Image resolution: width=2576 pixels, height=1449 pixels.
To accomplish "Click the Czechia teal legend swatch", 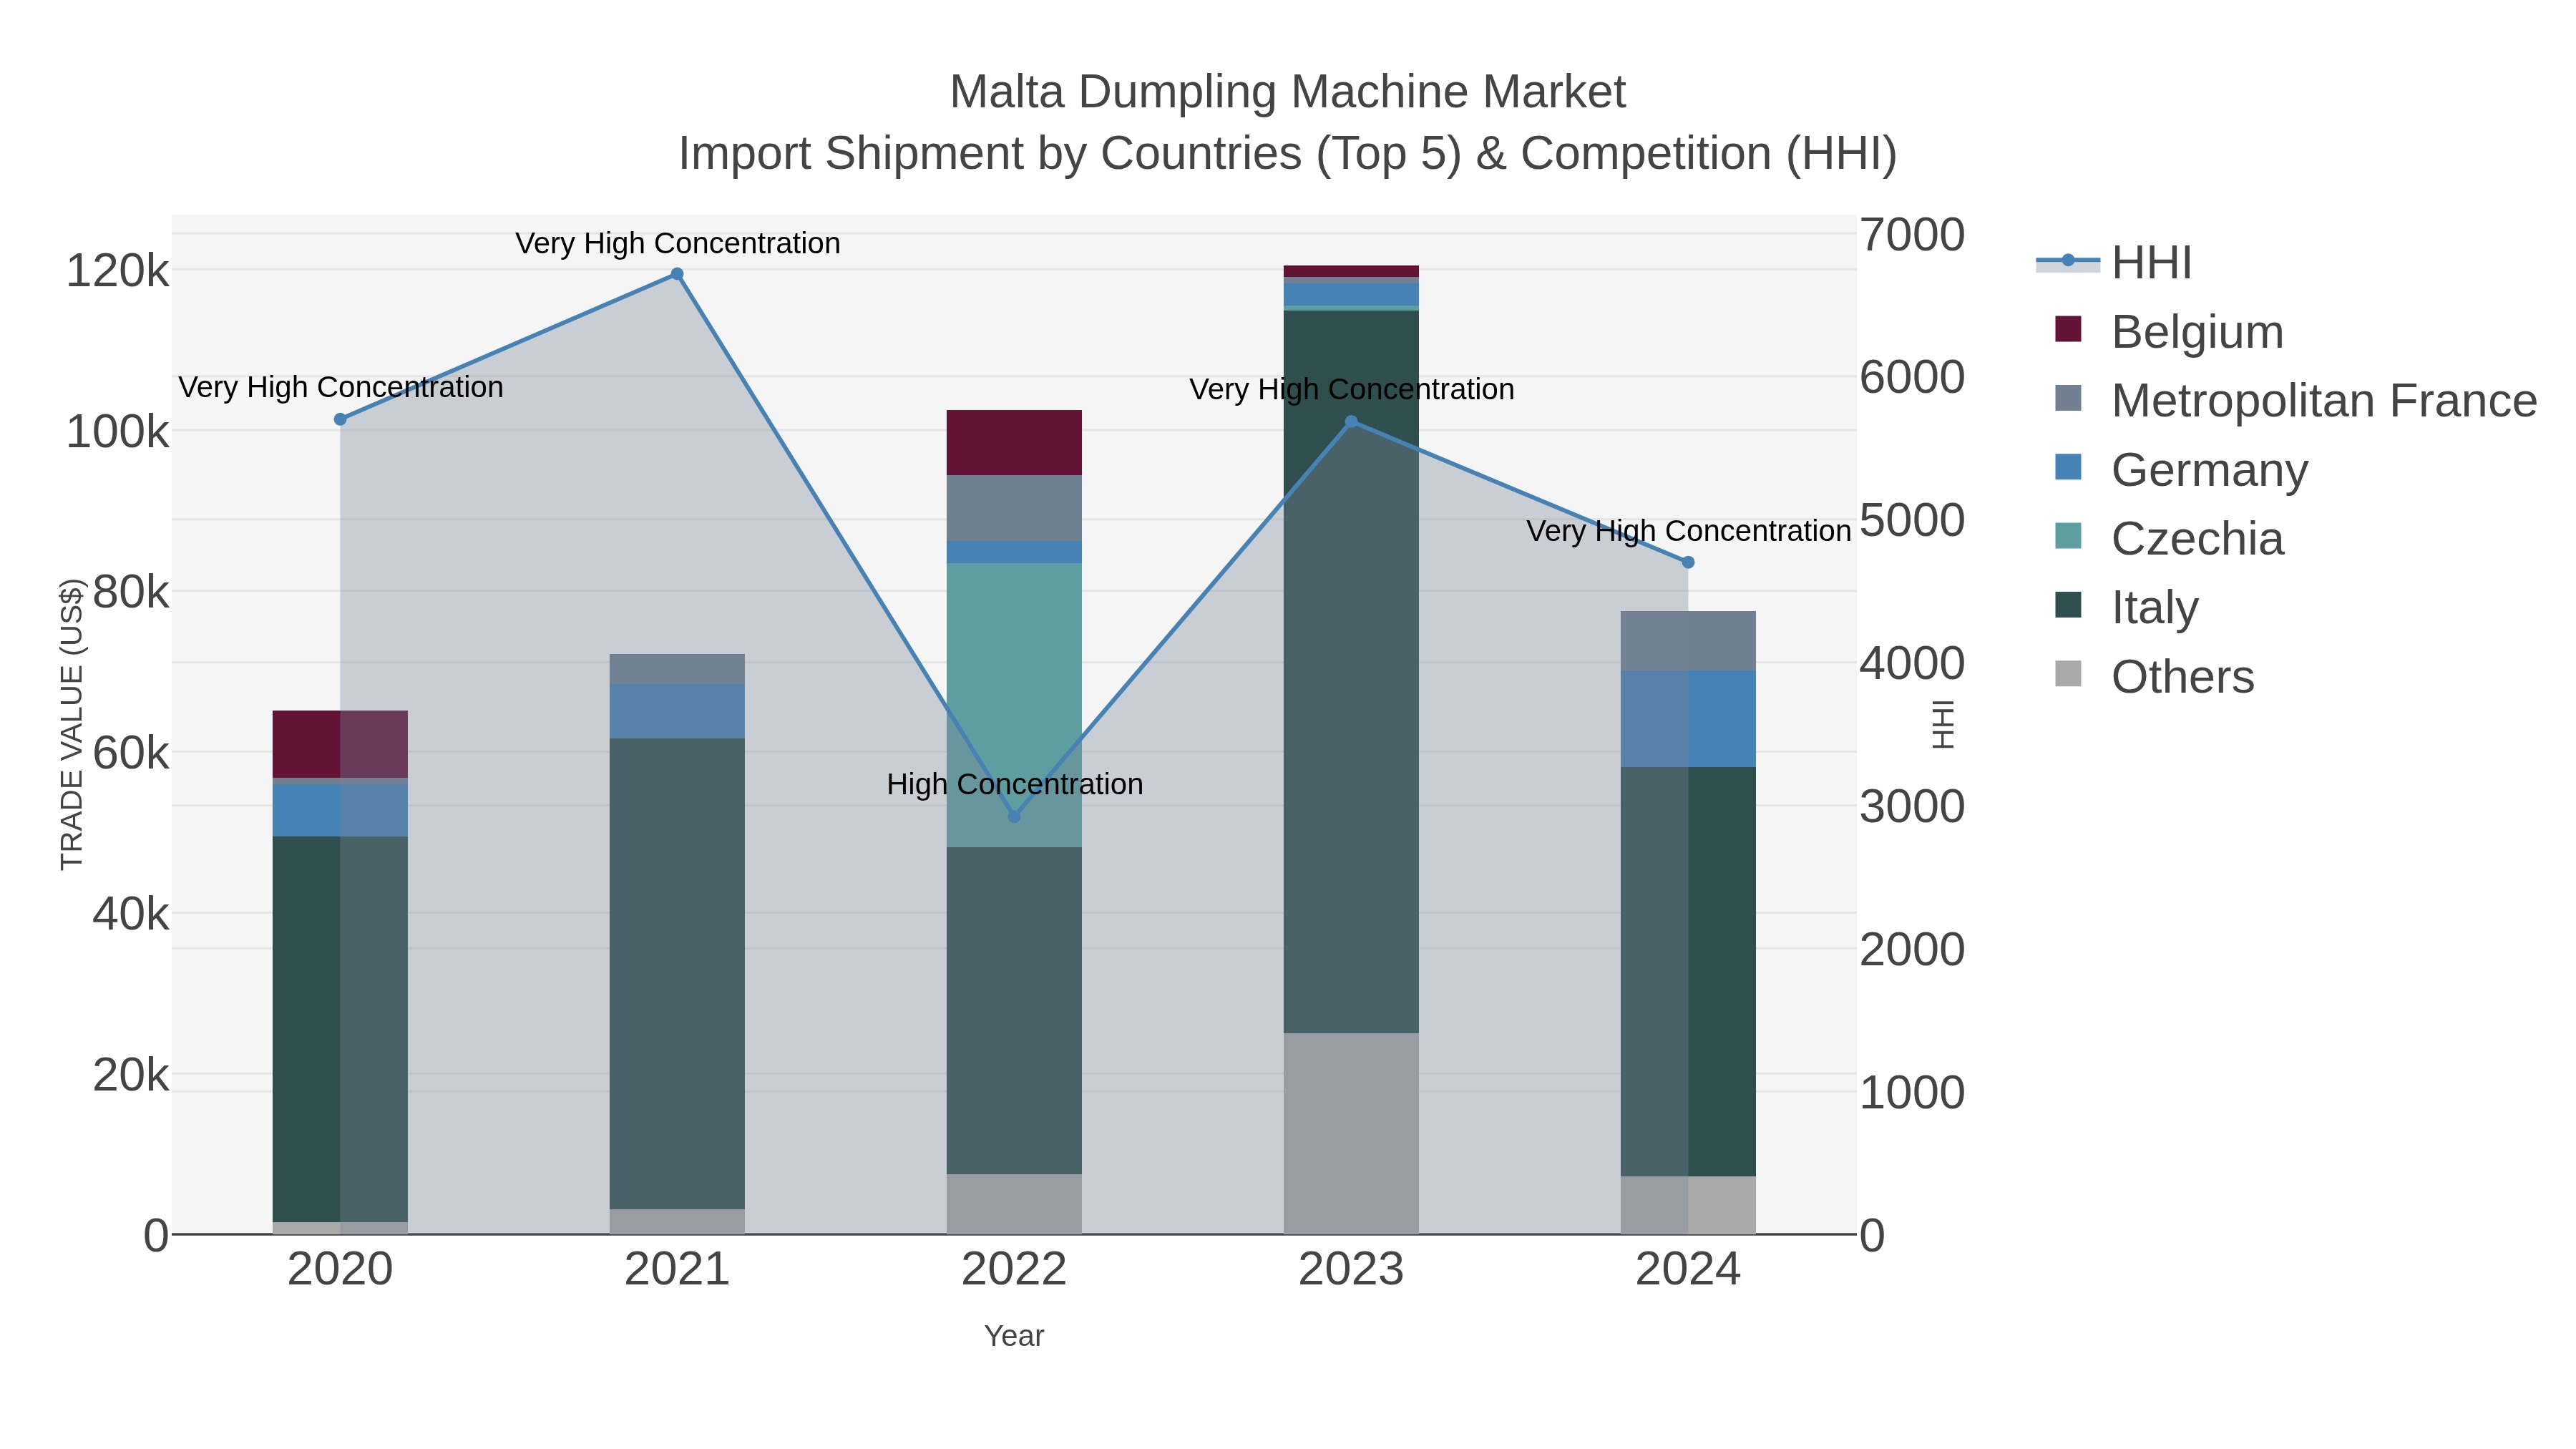I will click(2068, 536).
